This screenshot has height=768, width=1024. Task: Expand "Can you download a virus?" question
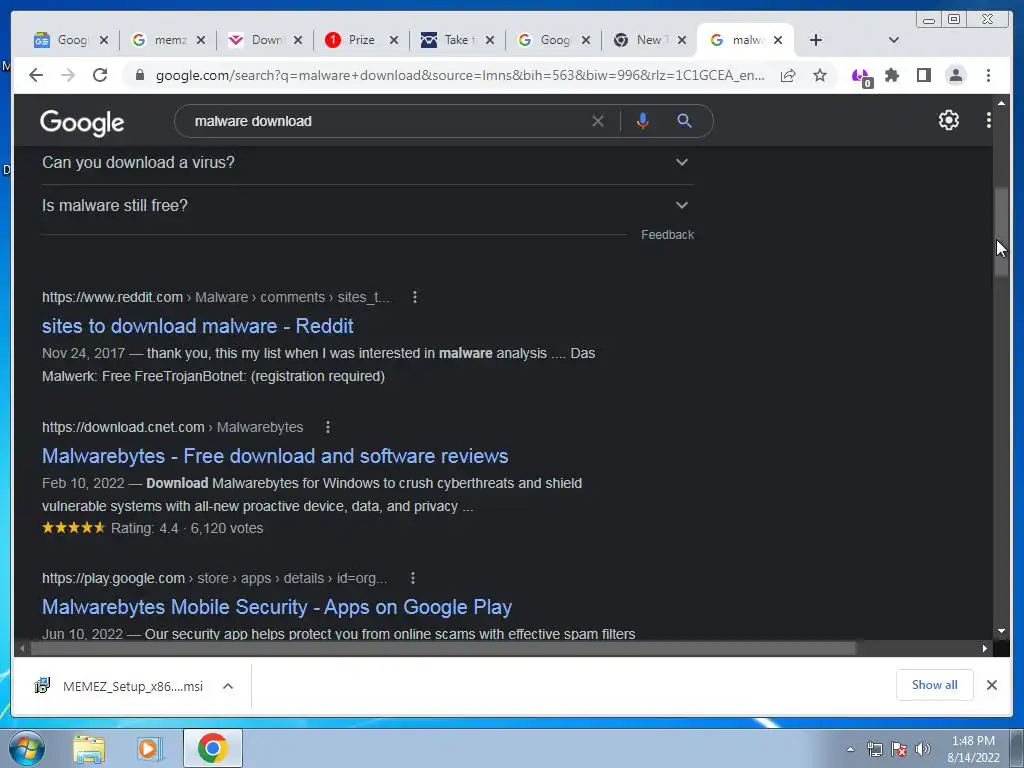click(x=367, y=163)
